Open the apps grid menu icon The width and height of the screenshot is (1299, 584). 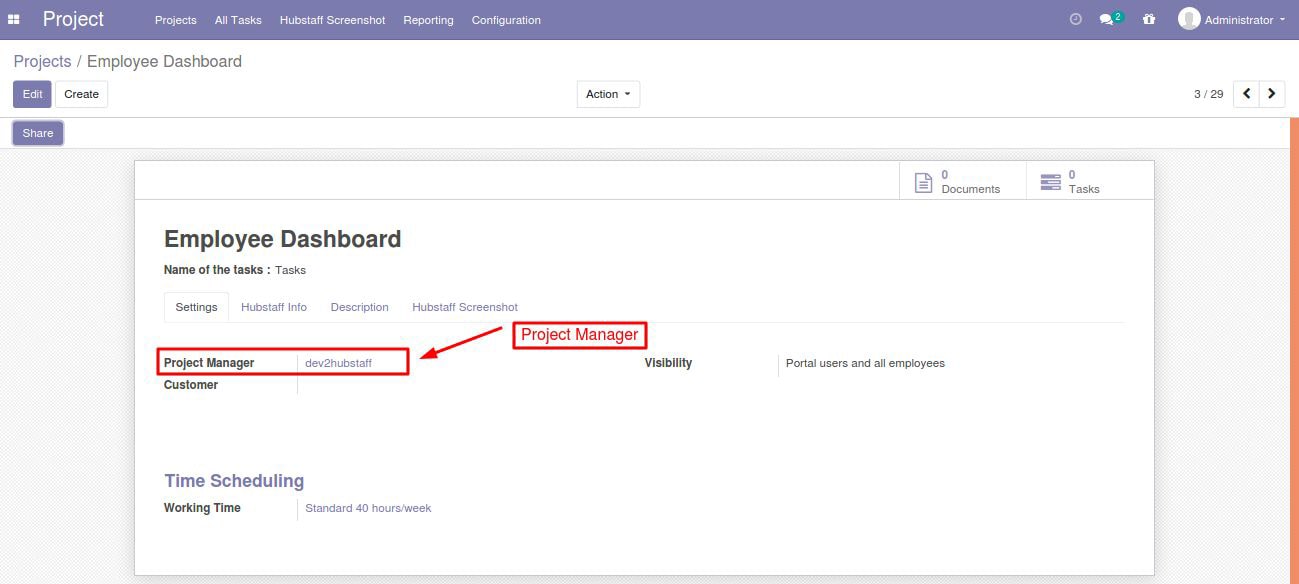(x=14, y=19)
